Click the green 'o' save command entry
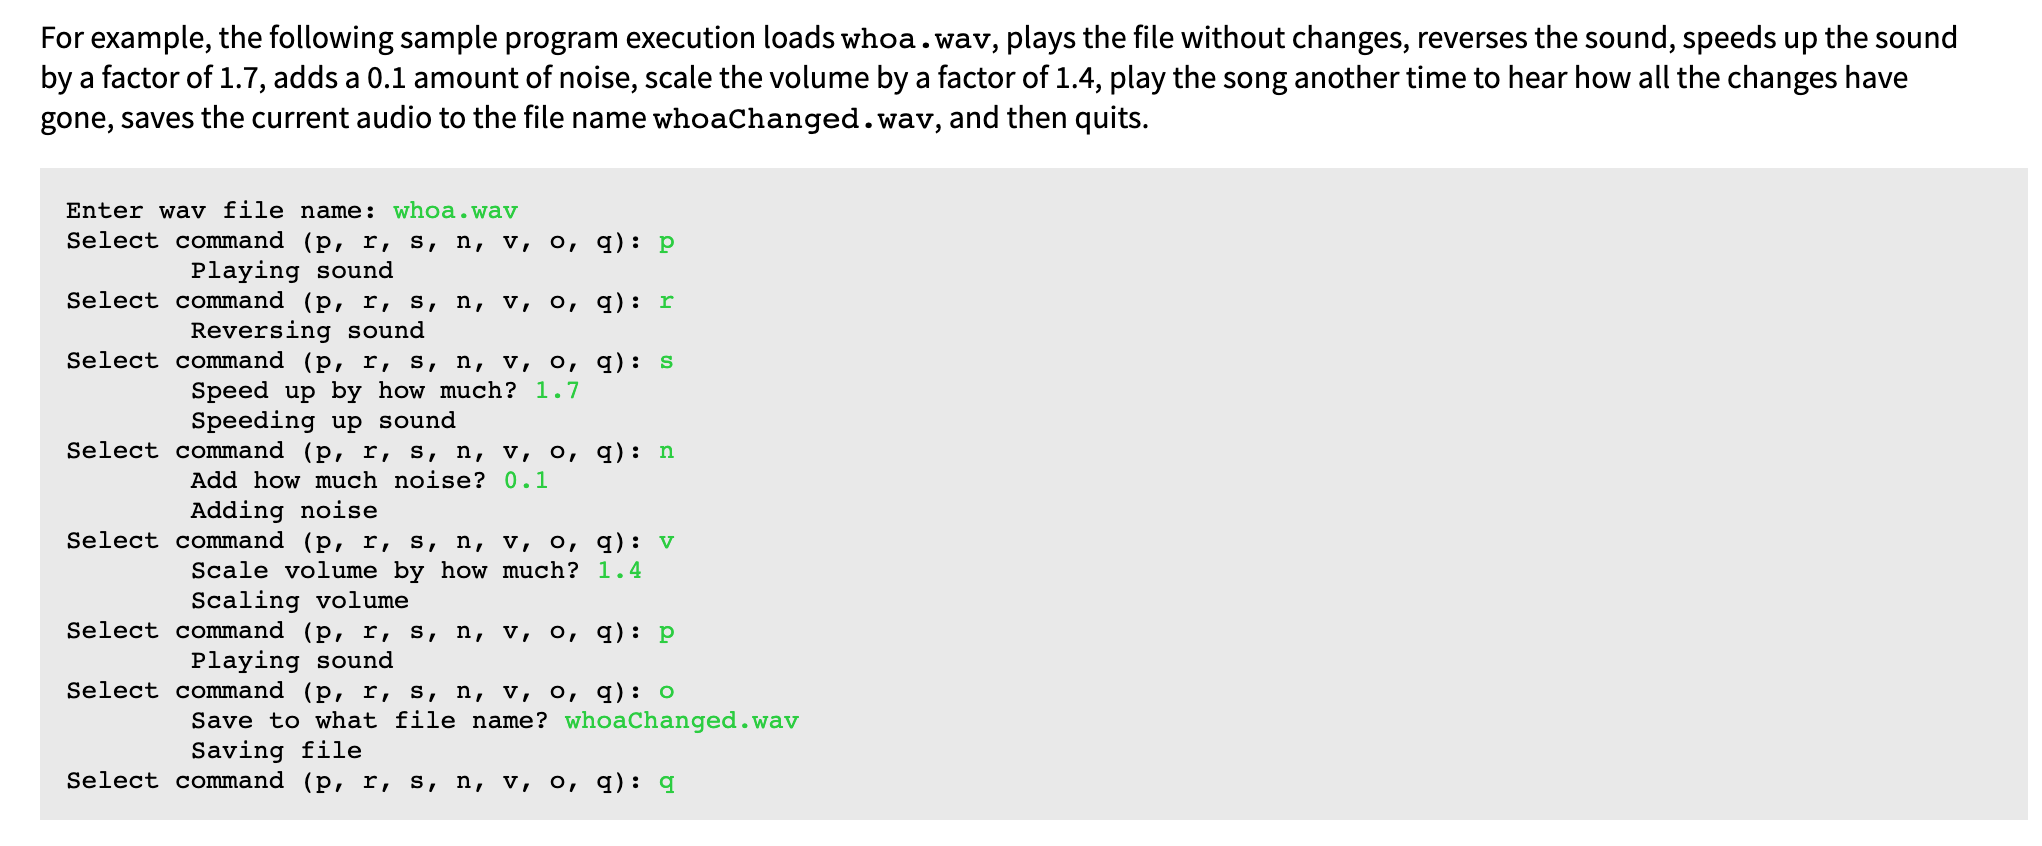The height and width of the screenshot is (846, 2042). (667, 691)
